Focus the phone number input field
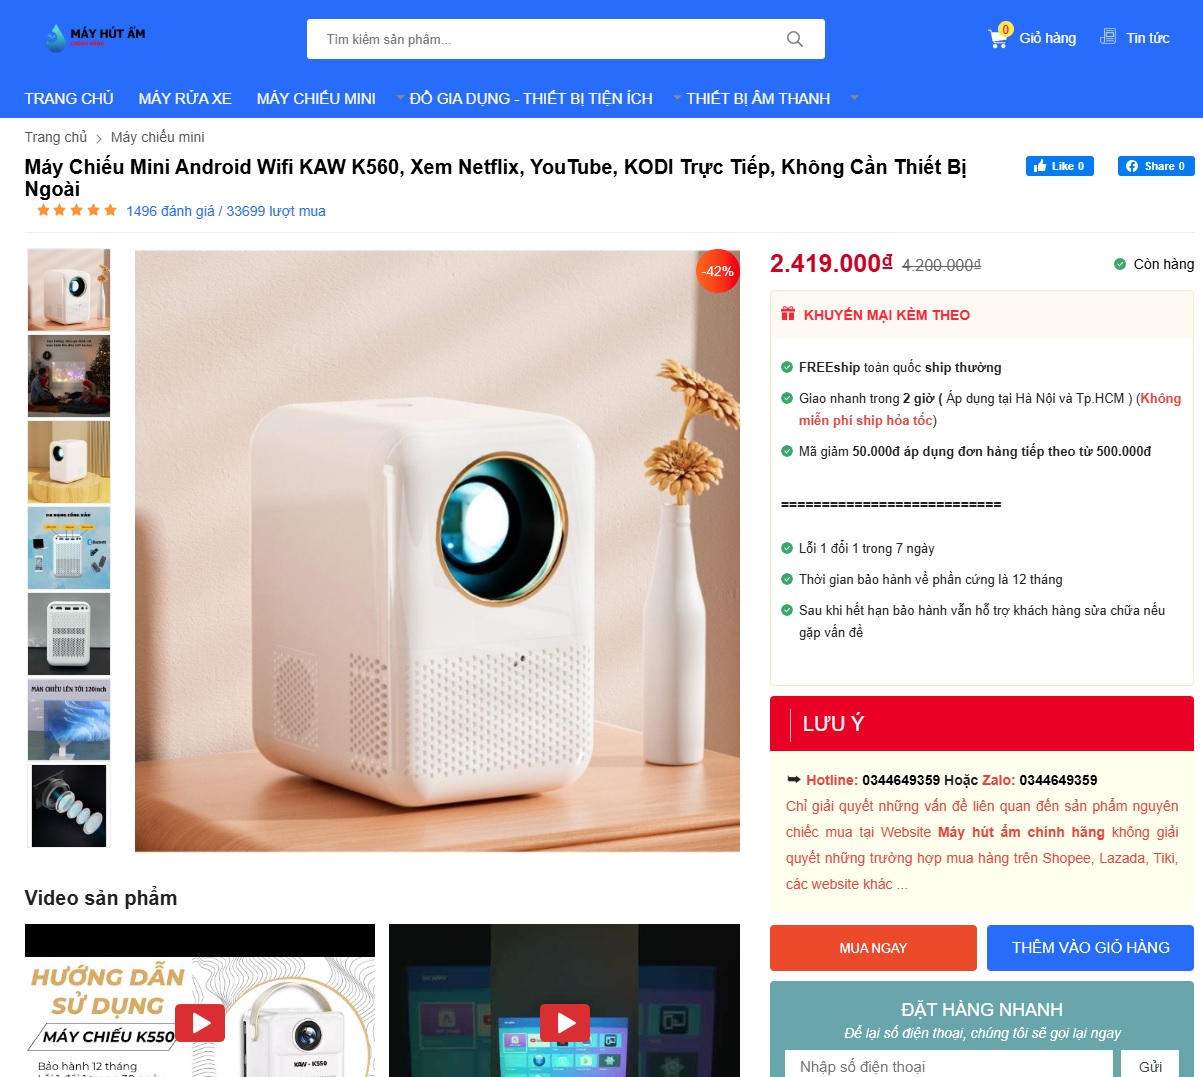This screenshot has width=1203, height=1077. click(x=949, y=1066)
